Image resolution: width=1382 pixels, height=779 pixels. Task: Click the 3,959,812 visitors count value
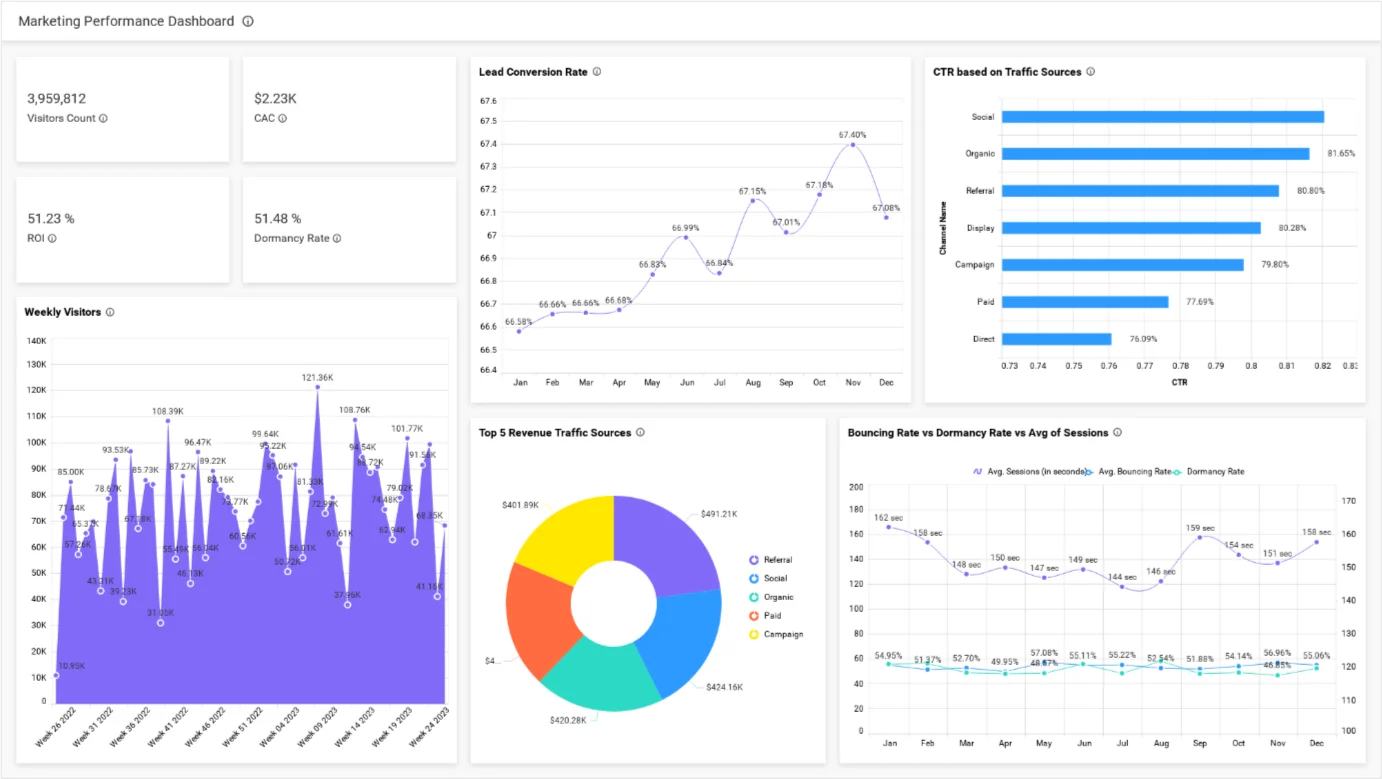click(x=56, y=99)
